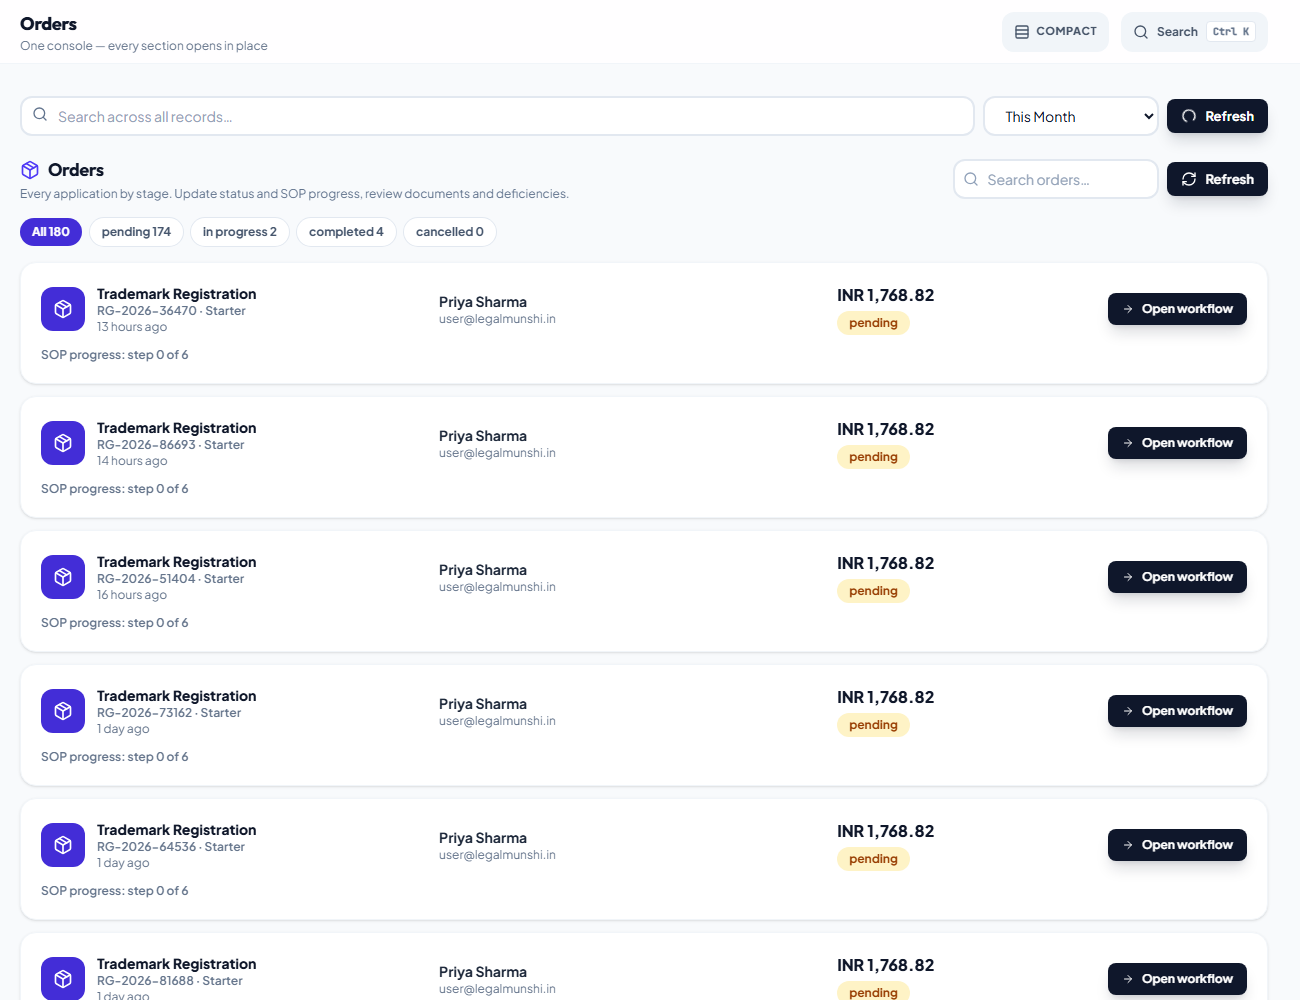Click the pending badge on order RG-2026-73162

tap(873, 725)
